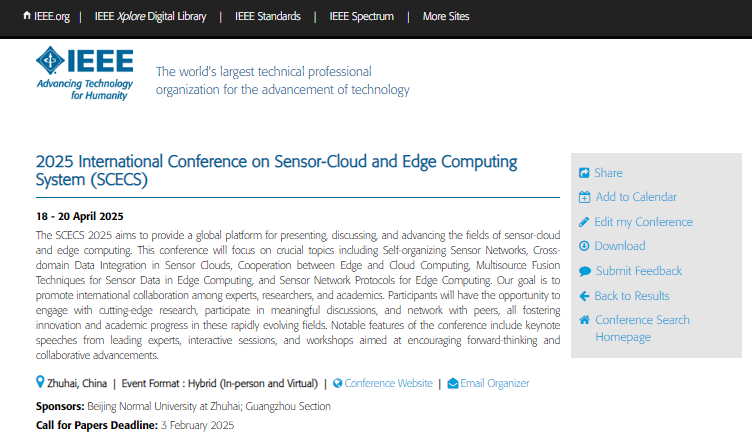Go to IEEE Standards in top bar
The width and height of the screenshot is (752, 442).
click(x=268, y=16)
